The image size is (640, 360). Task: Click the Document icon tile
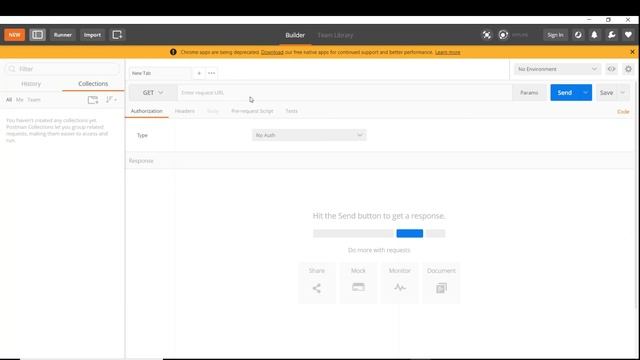(x=441, y=283)
